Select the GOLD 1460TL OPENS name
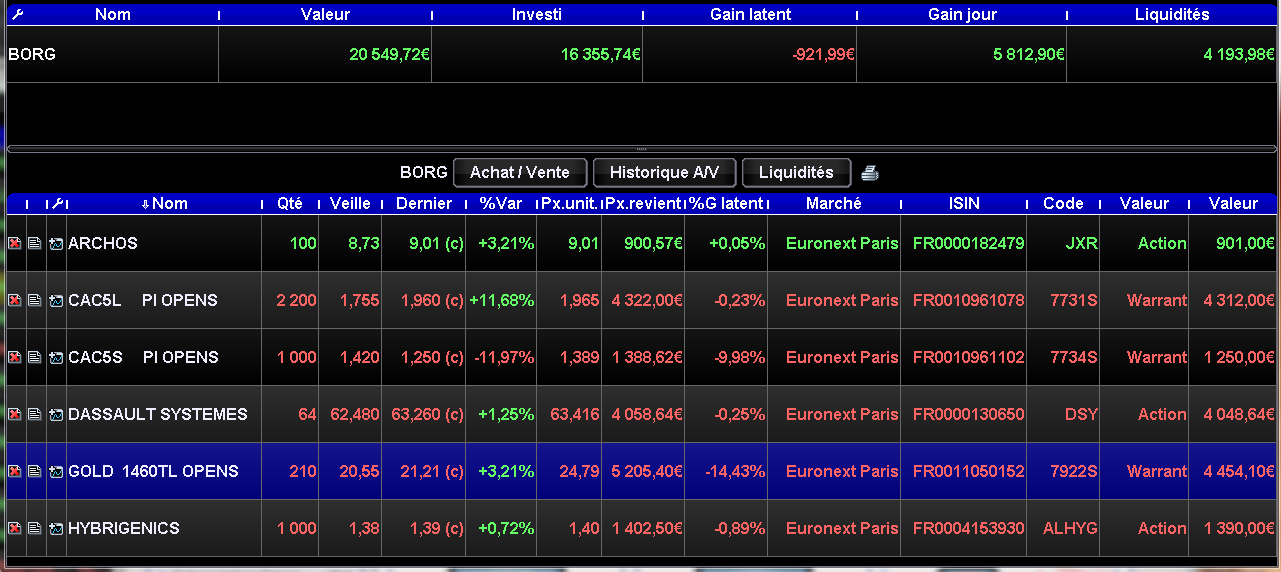This screenshot has height=572, width=1281. [x=153, y=471]
